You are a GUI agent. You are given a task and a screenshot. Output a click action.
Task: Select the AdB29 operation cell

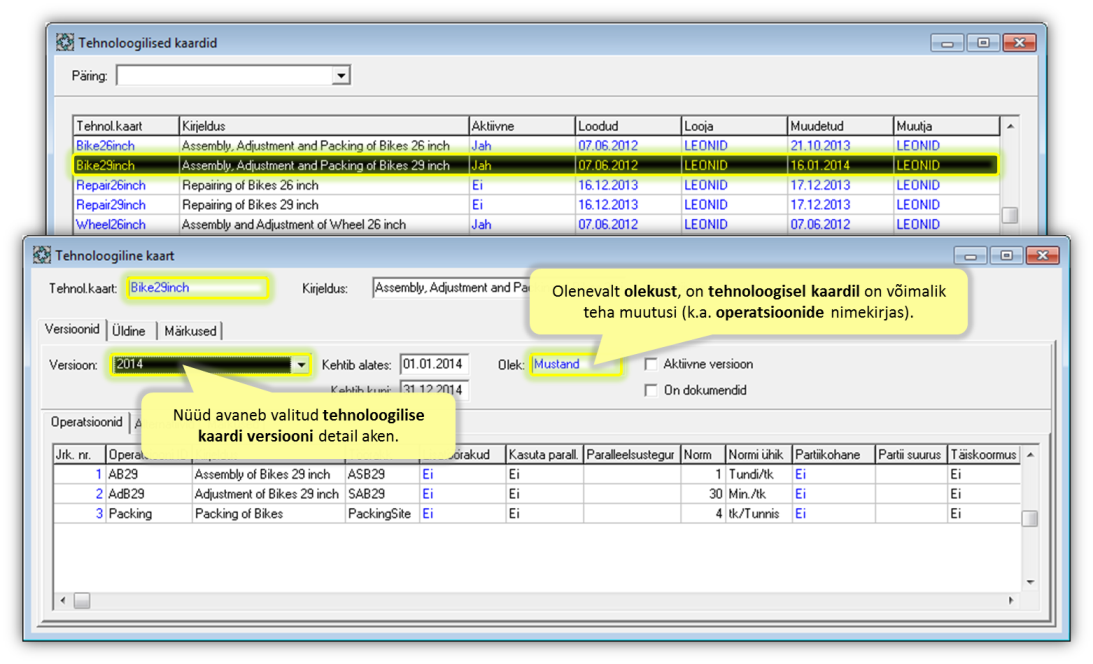(148, 494)
